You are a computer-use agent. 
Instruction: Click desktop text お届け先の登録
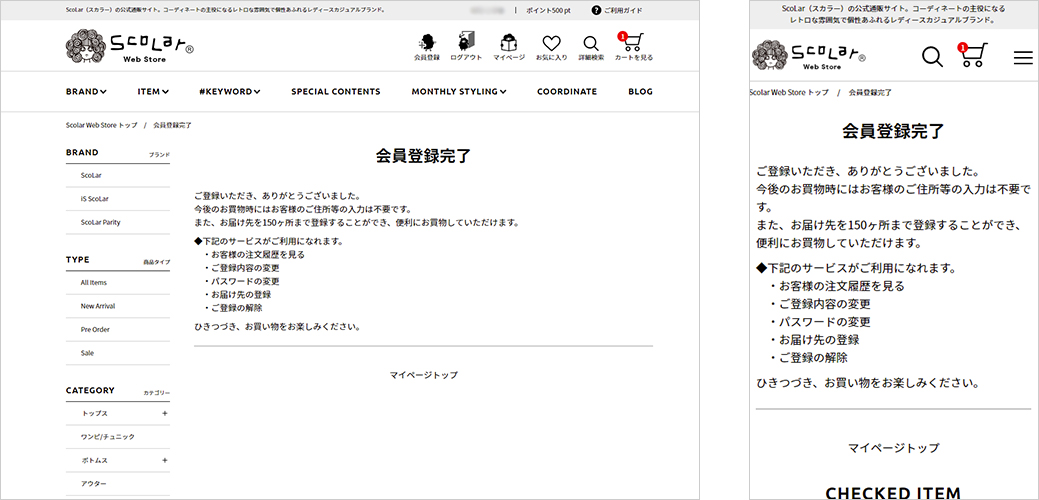click(x=241, y=295)
